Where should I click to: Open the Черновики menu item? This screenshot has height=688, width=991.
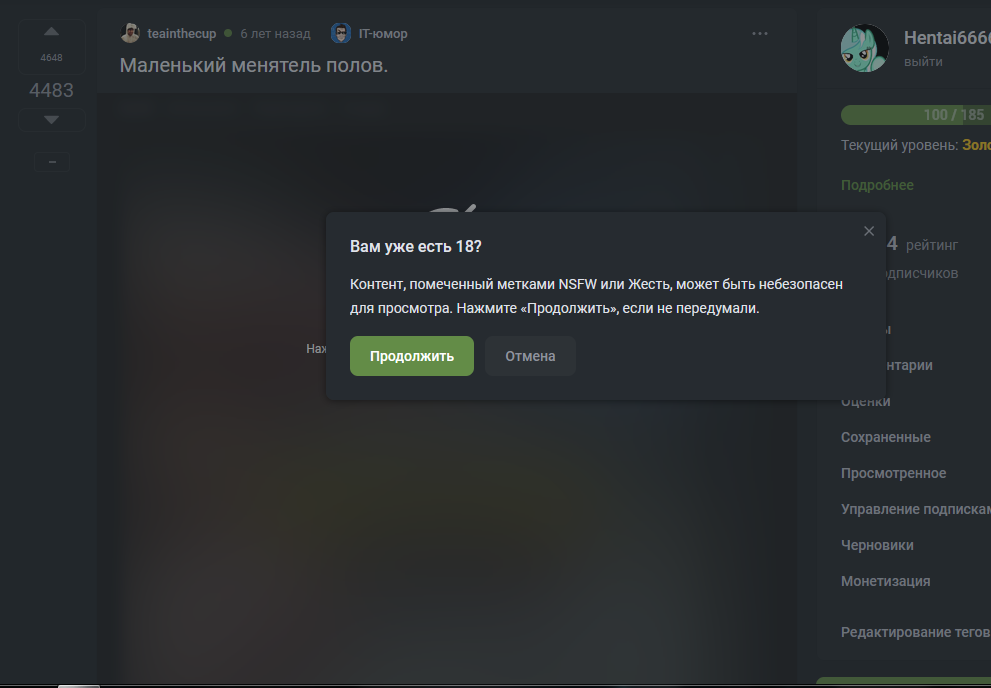coord(877,545)
